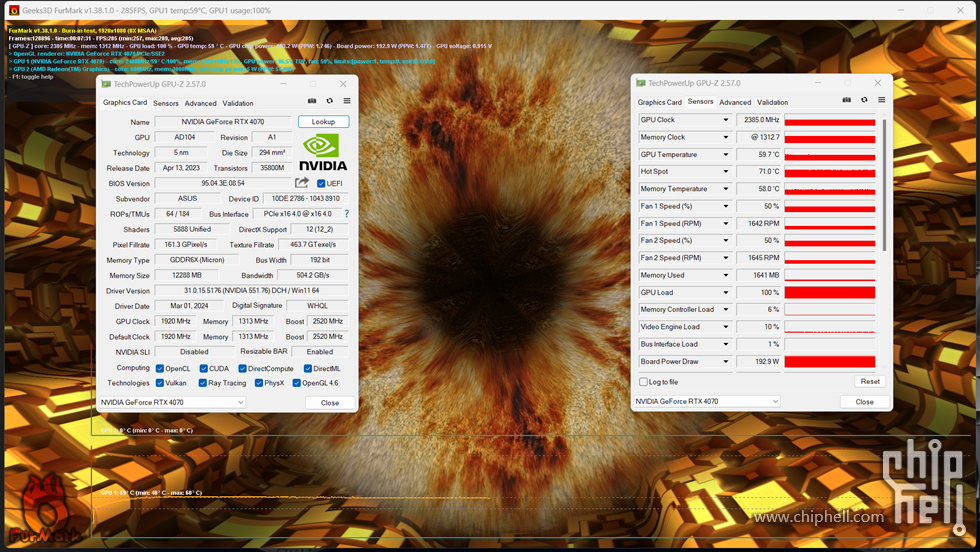This screenshot has width=980, height=552.
Task: Switch to Advanced tab in Sensors window
Action: [x=735, y=103]
